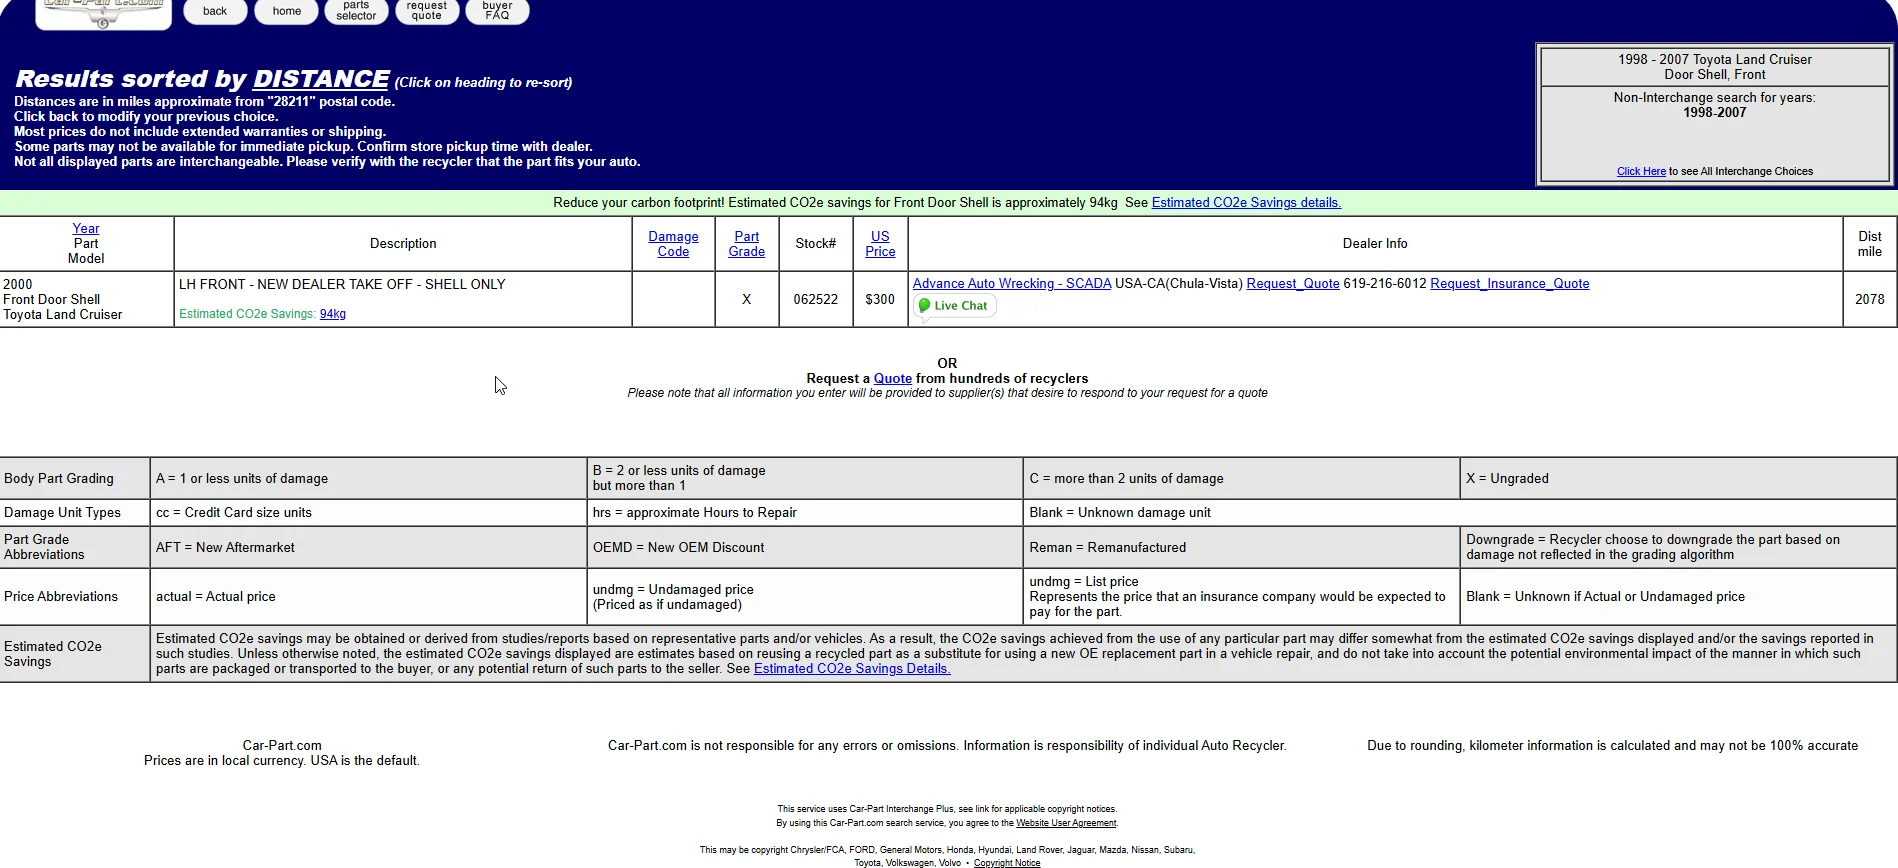
Task: Click the Car-Part.com logo
Action: (103, 12)
